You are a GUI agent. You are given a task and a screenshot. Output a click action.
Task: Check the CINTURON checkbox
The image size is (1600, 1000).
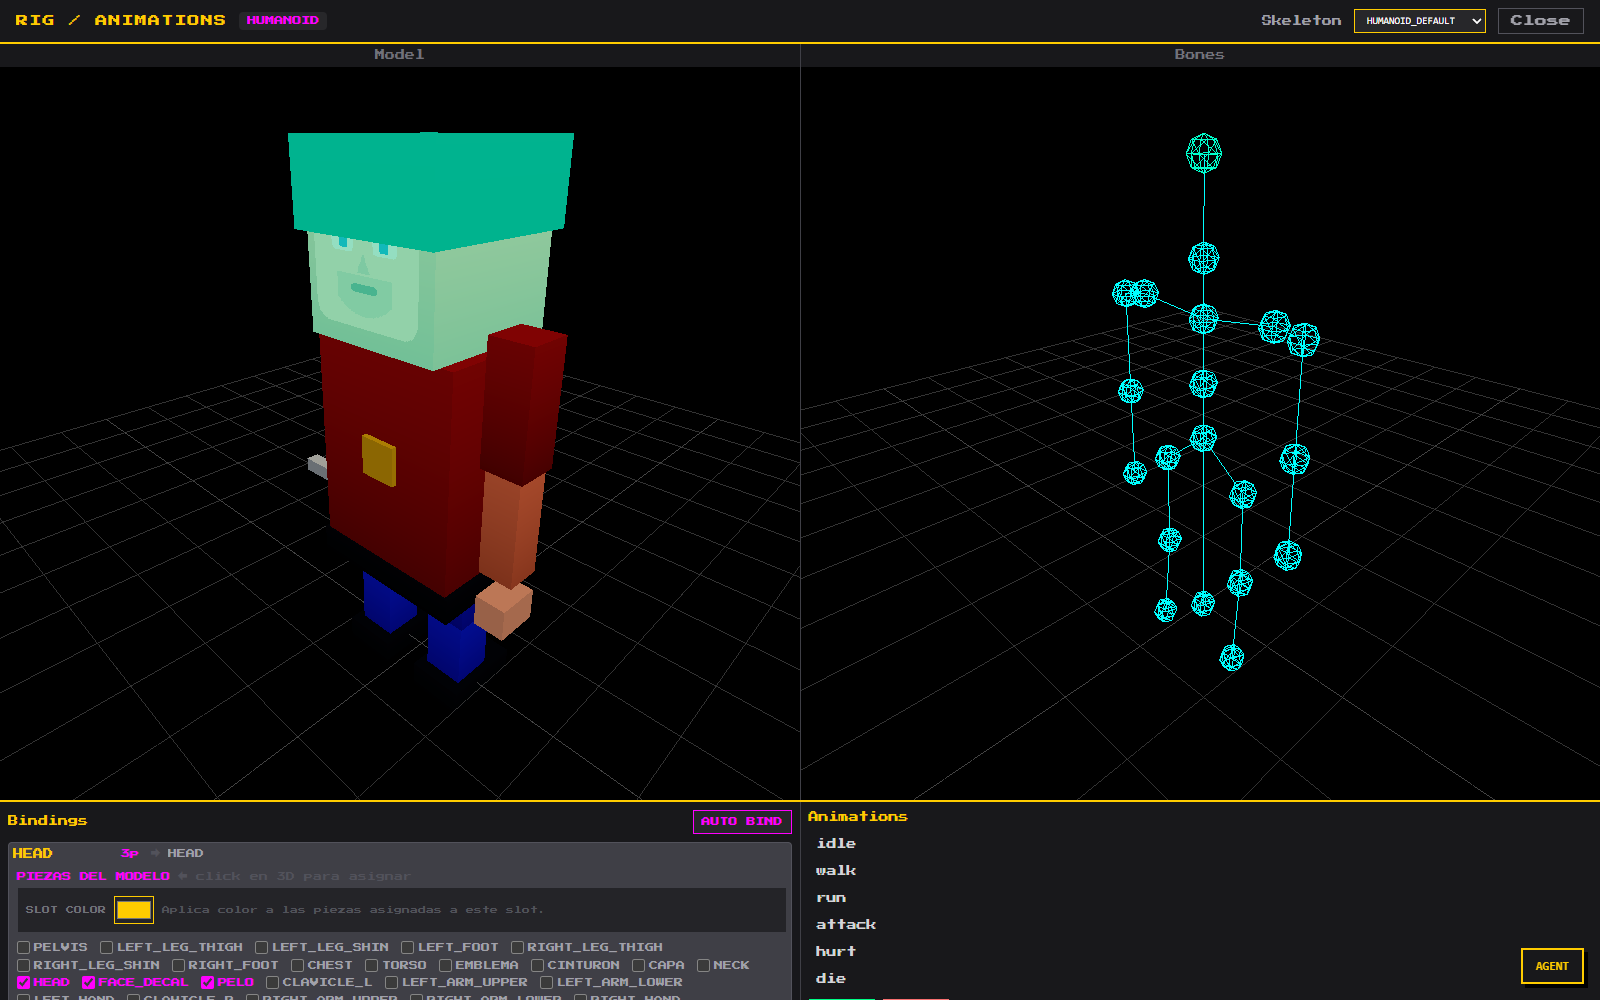538,966
